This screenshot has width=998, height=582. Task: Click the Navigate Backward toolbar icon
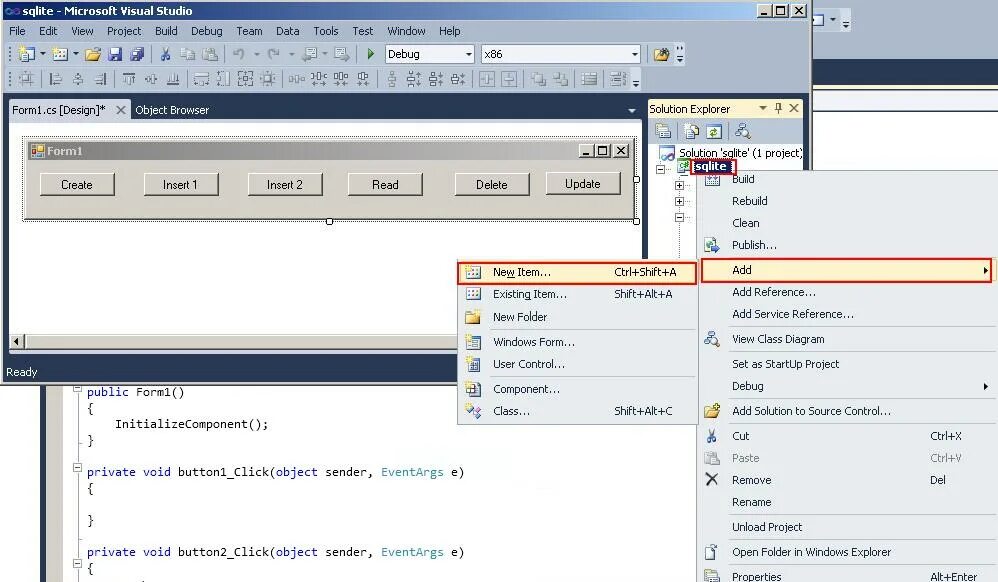309,54
